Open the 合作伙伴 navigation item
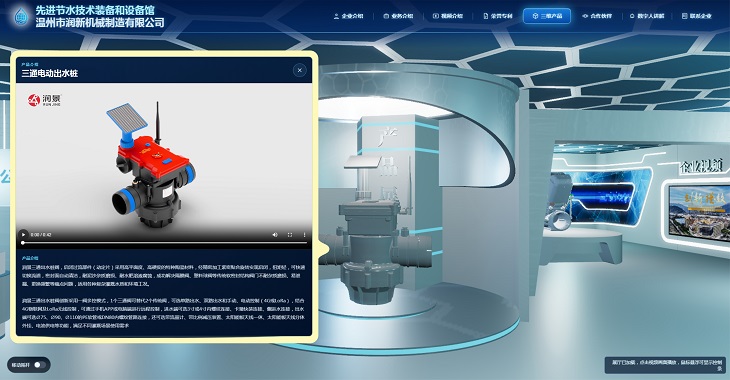 pyautogui.click(x=597, y=16)
